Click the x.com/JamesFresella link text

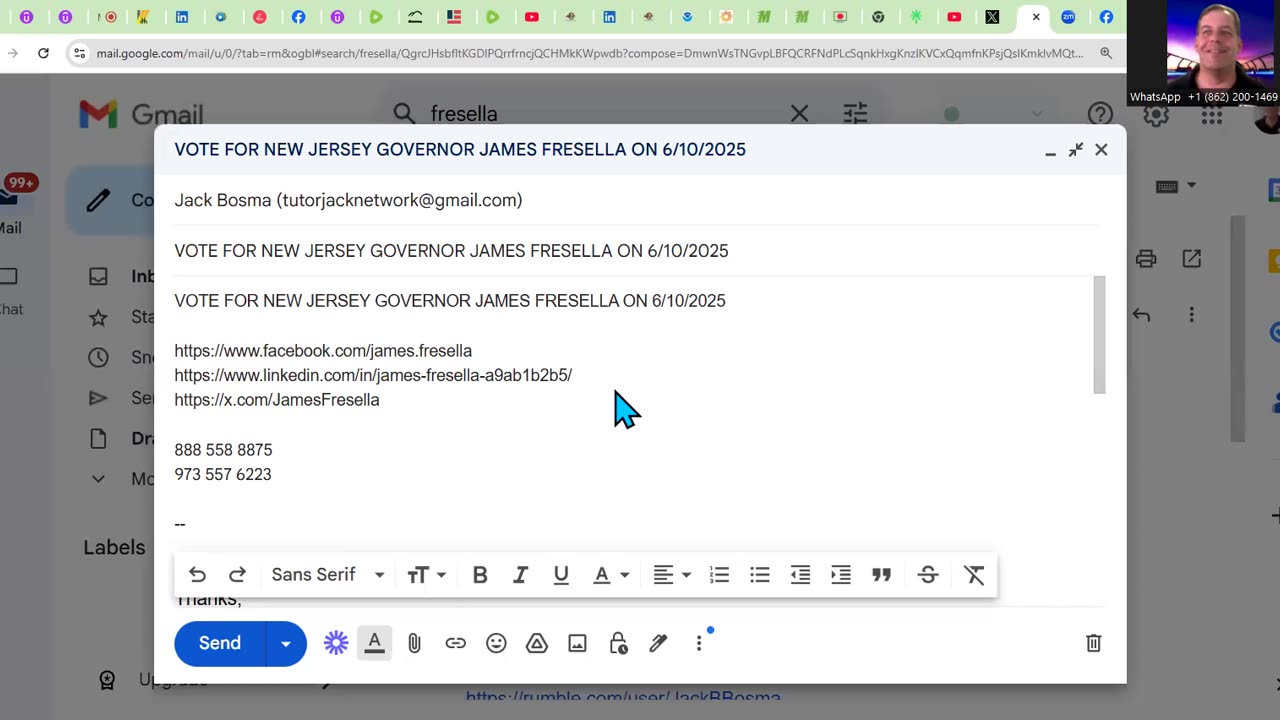[277, 400]
